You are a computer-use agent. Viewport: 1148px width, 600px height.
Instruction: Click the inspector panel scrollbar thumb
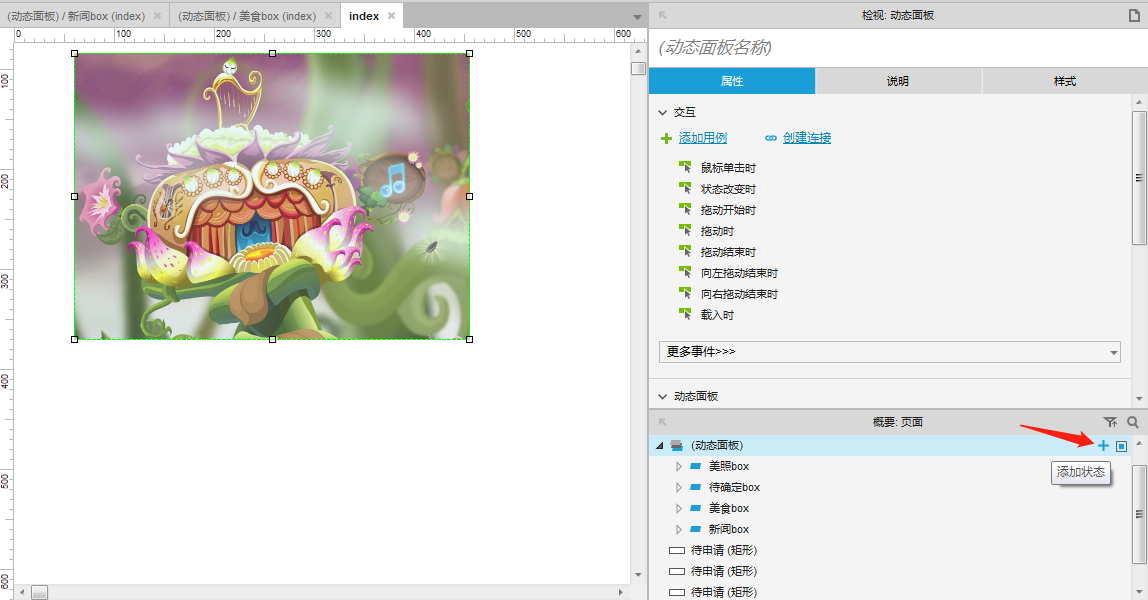click(1138, 178)
